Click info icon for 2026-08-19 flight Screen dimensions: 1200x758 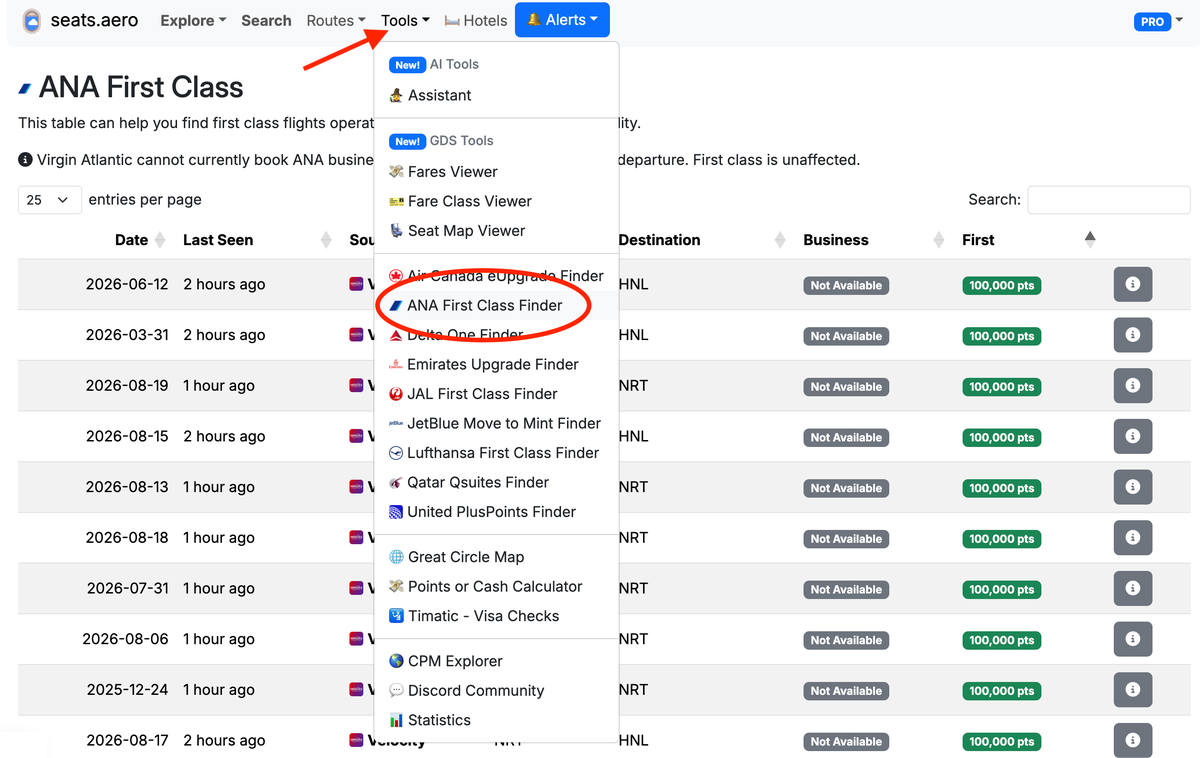[1132, 386]
